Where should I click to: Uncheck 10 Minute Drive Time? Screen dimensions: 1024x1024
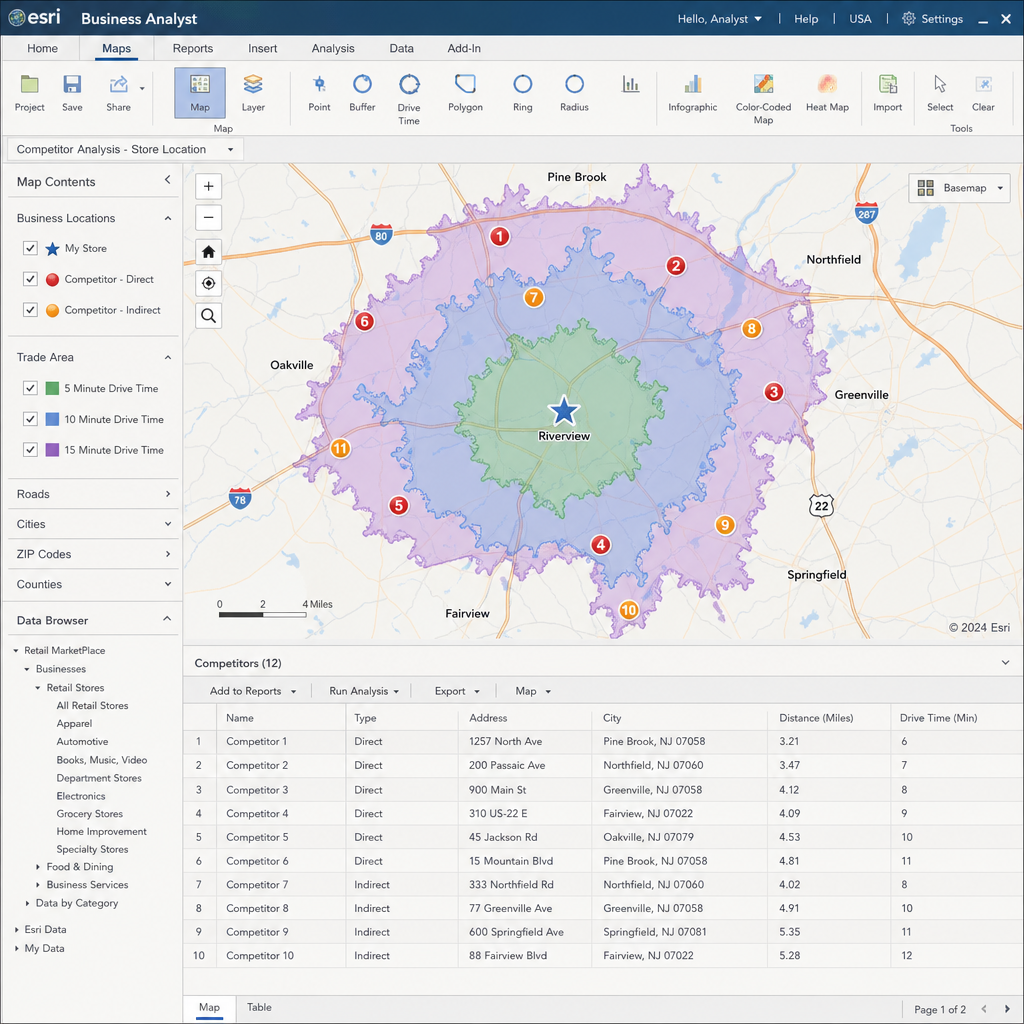point(30,419)
